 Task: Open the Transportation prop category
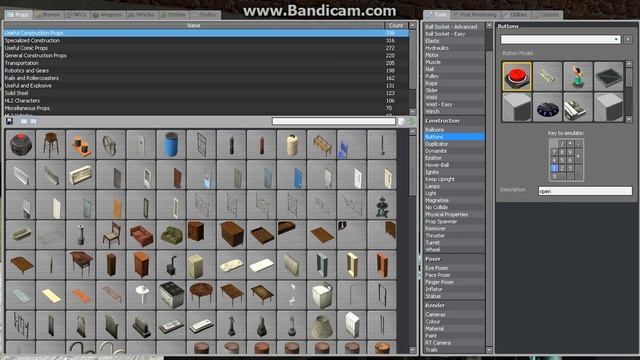[206, 63]
